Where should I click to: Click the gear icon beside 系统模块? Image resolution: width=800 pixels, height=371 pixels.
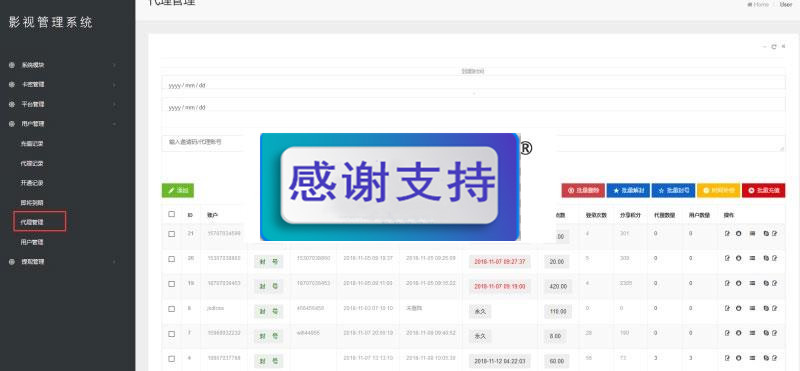pos(11,65)
